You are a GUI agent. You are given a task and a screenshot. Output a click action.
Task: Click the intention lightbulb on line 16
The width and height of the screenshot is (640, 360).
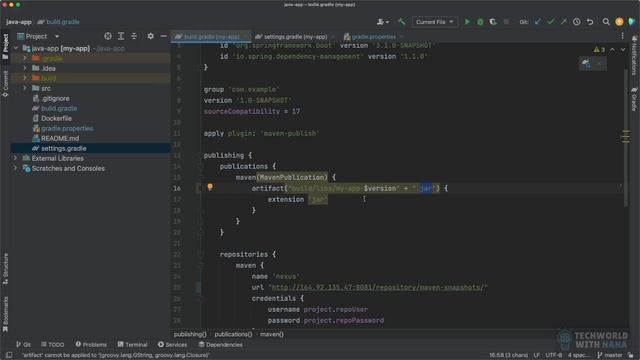pos(210,187)
